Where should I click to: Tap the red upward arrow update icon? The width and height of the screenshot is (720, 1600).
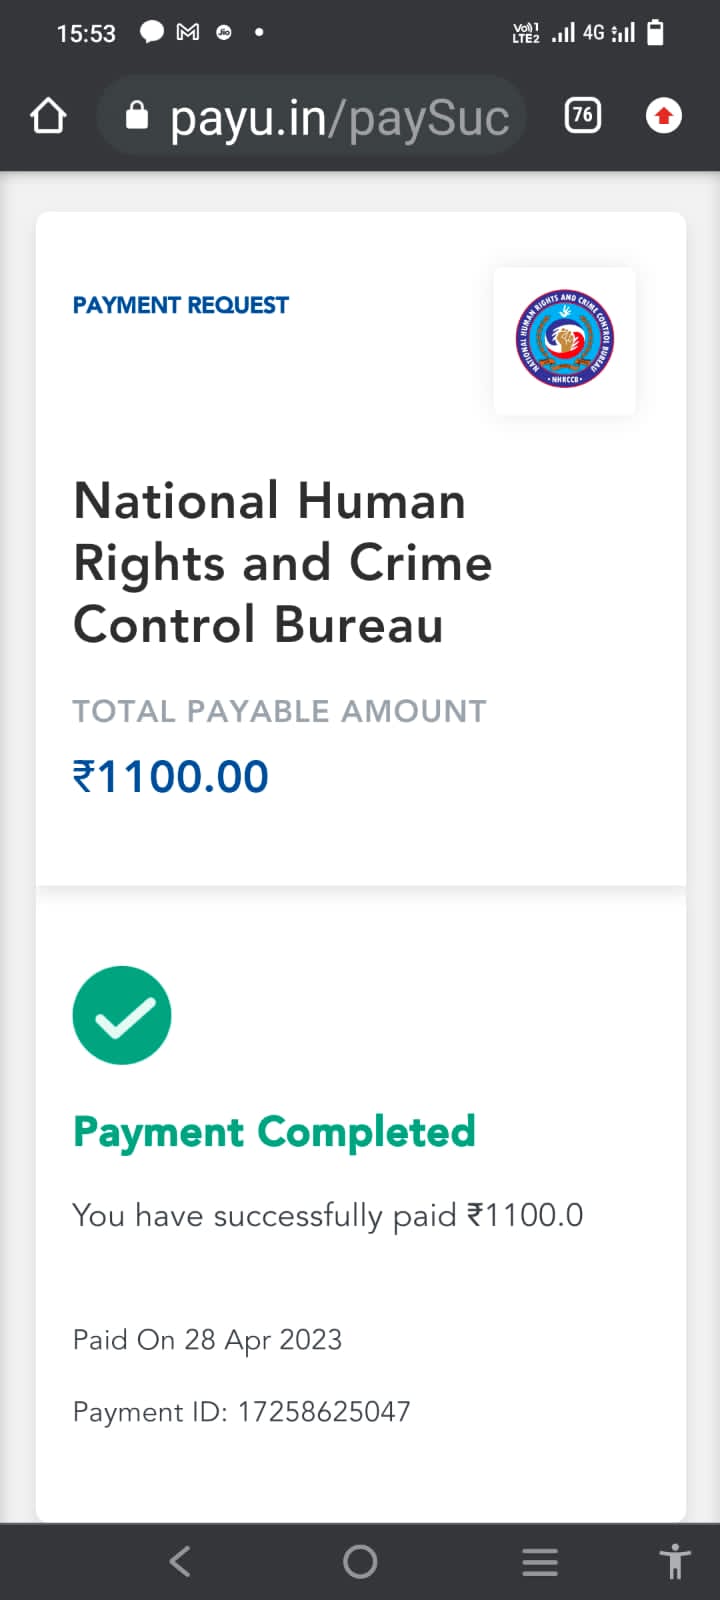663,116
